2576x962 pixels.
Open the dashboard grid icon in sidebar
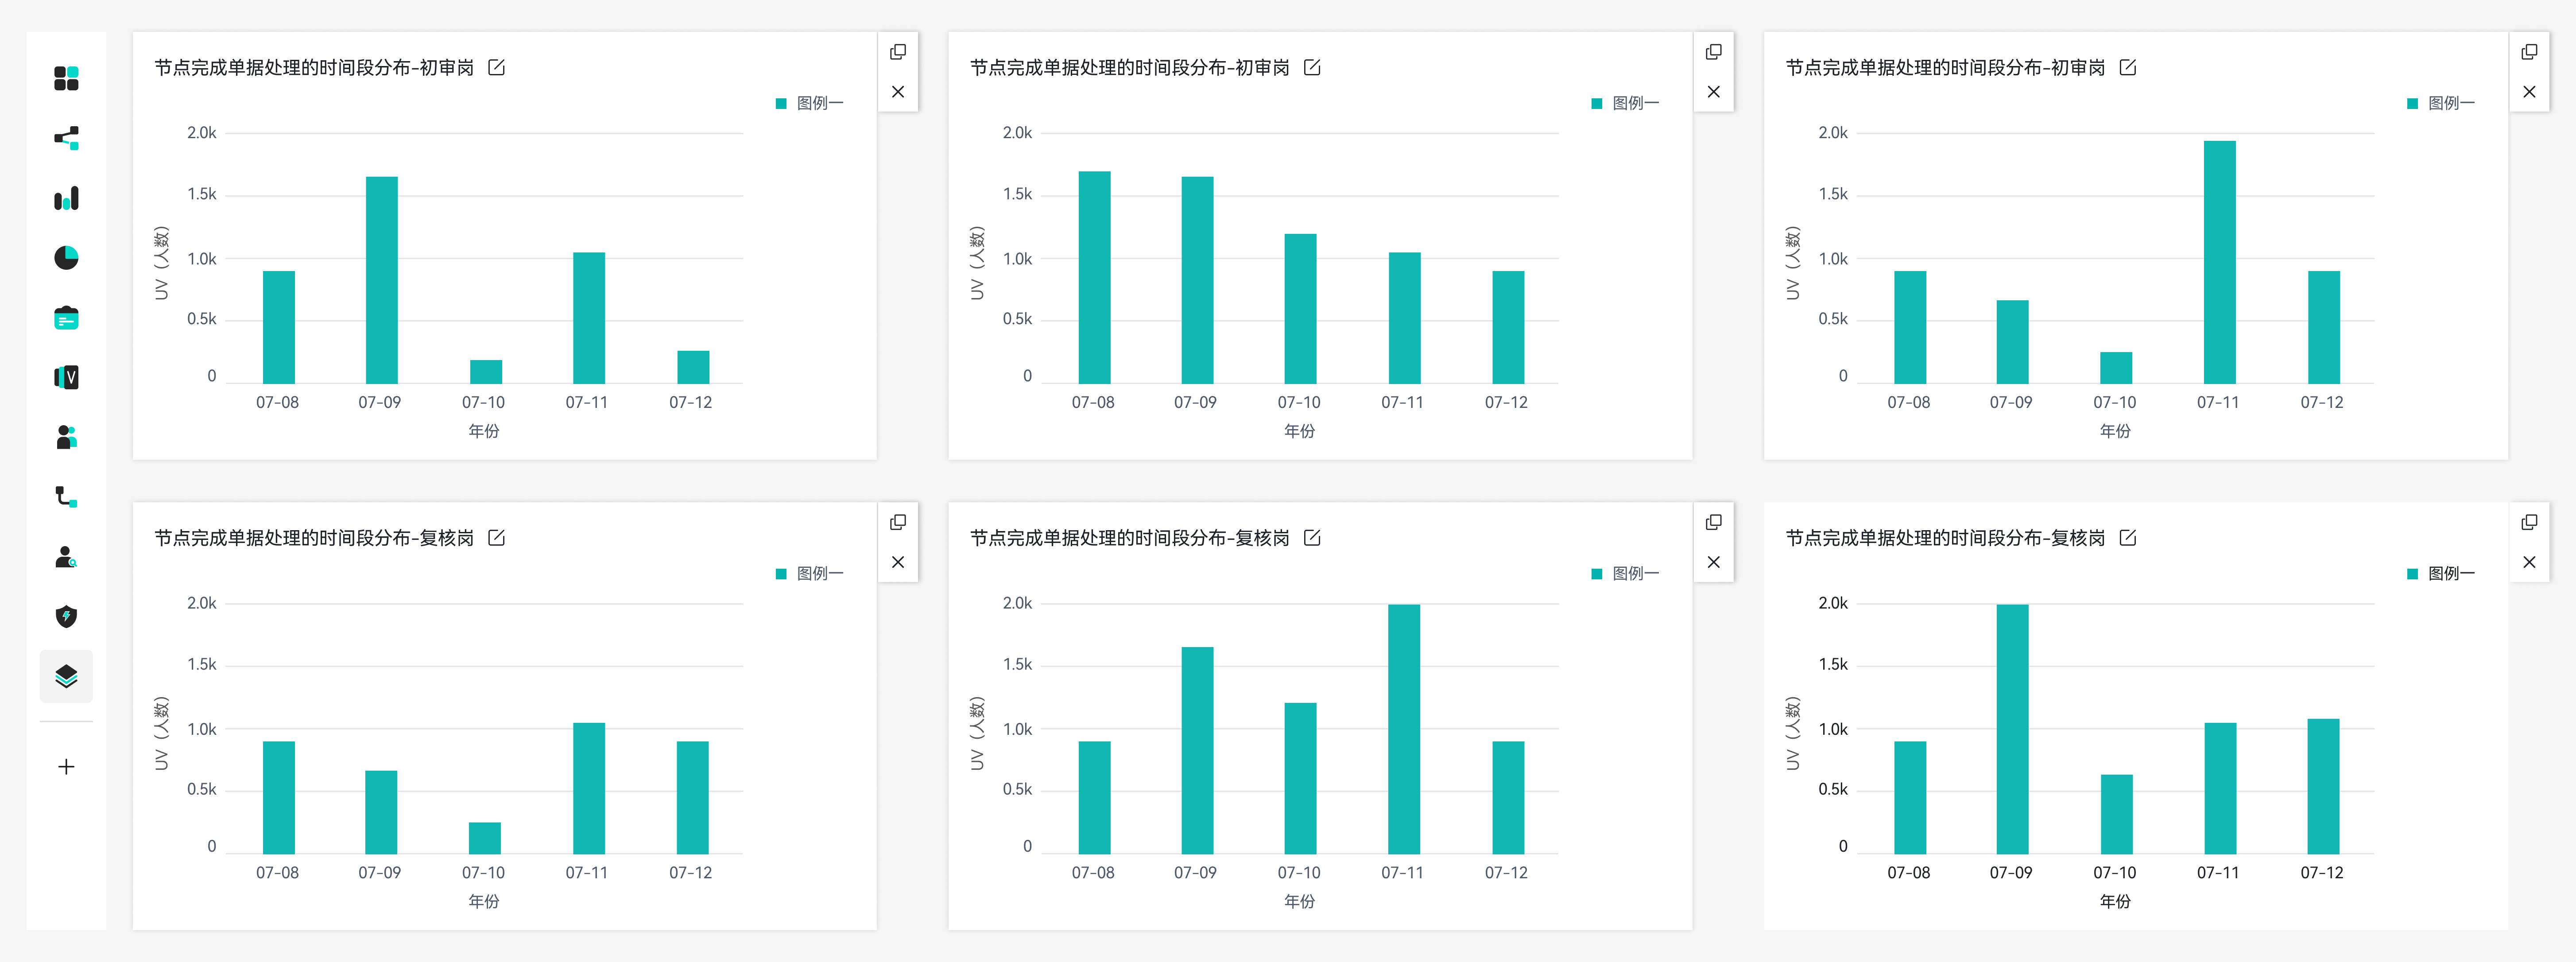pyautogui.click(x=66, y=78)
